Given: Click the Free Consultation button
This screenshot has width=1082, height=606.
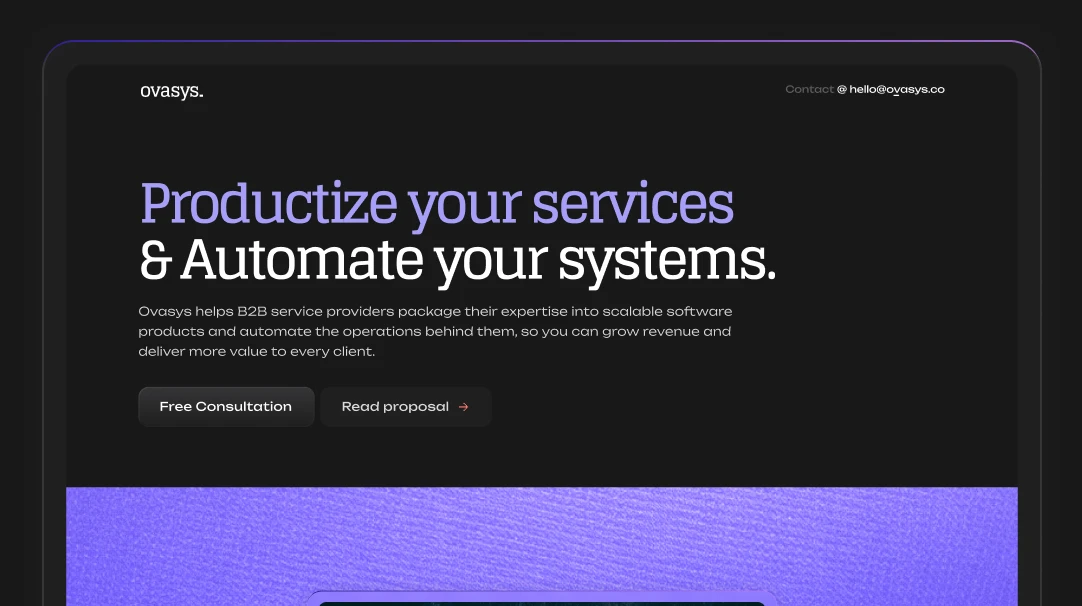Looking at the screenshot, I should coord(226,407).
